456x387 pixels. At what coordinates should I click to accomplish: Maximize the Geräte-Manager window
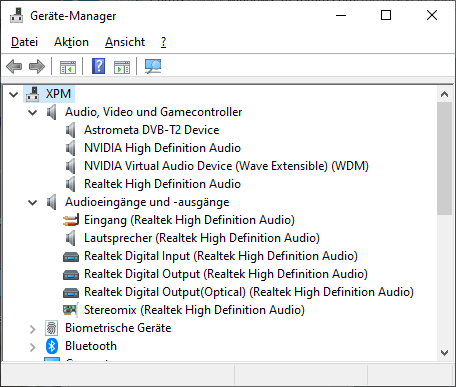click(x=386, y=15)
